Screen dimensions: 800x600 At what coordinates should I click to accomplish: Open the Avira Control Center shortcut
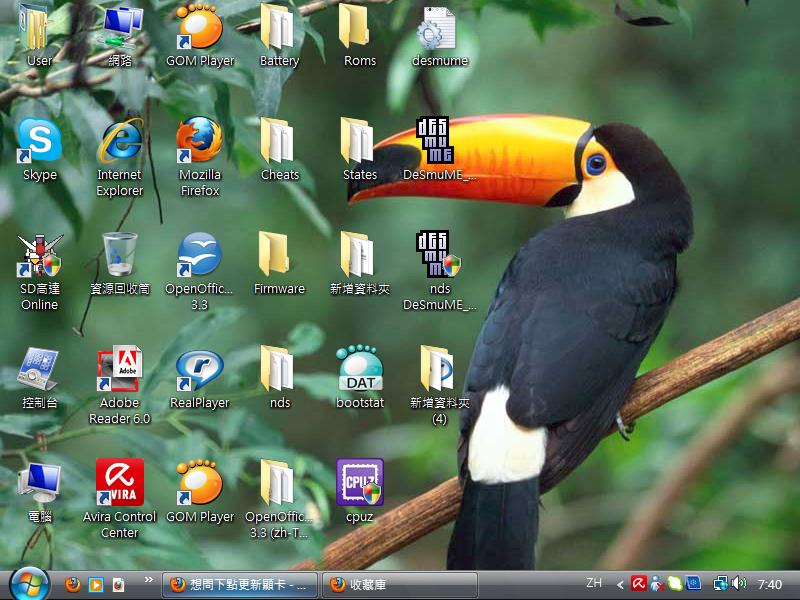click(120, 483)
